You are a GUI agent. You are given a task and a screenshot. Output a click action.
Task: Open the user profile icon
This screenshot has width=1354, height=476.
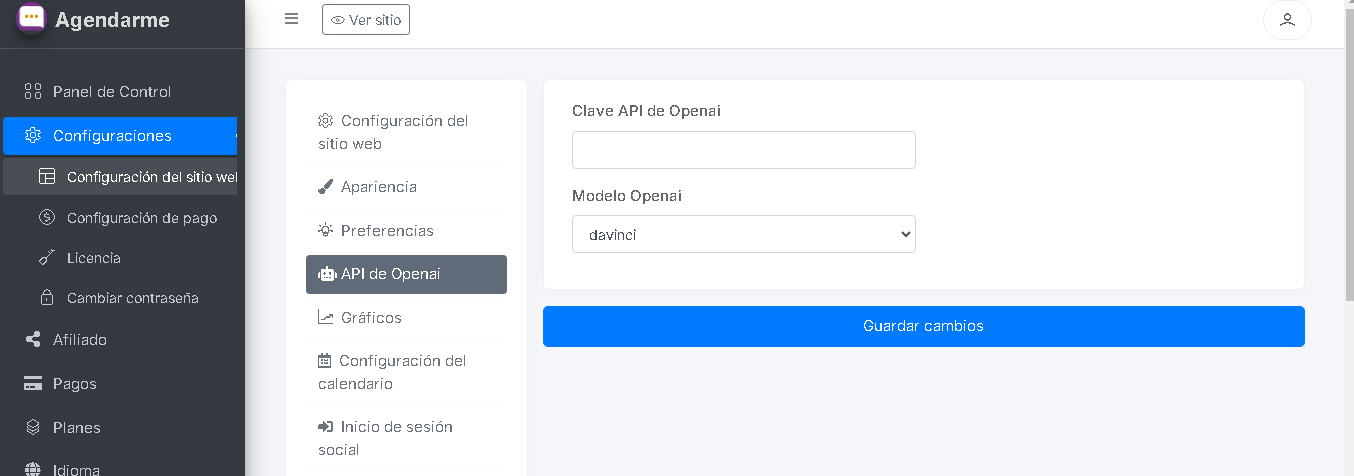(x=1288, y=20)
